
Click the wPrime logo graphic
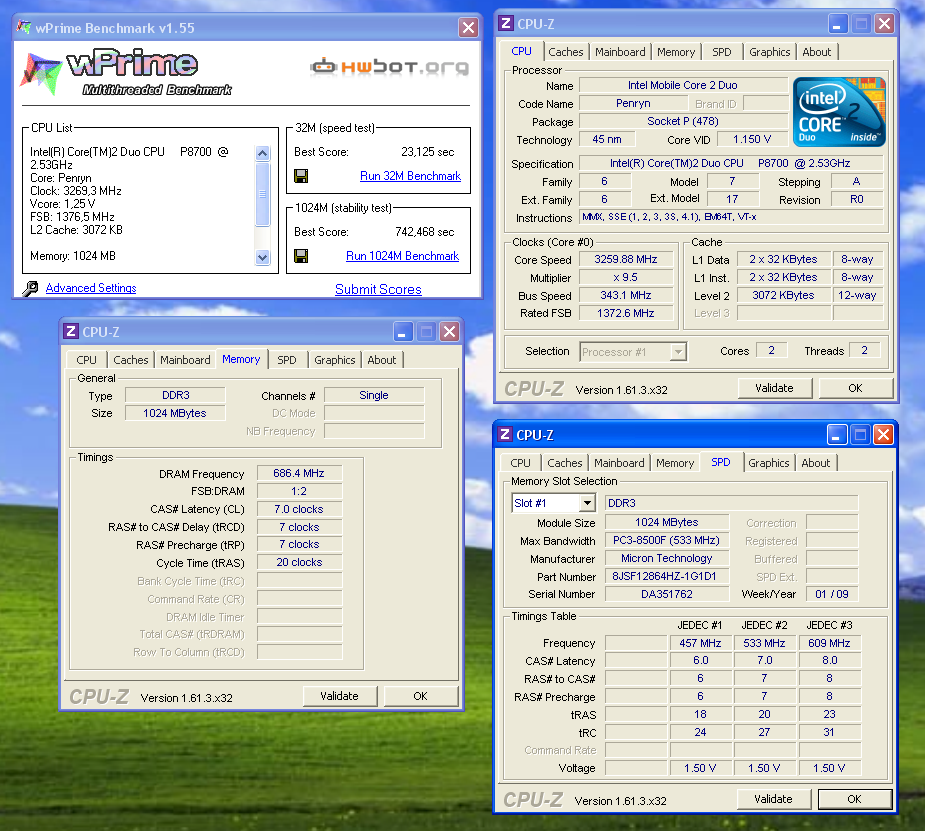pos(126,73)
